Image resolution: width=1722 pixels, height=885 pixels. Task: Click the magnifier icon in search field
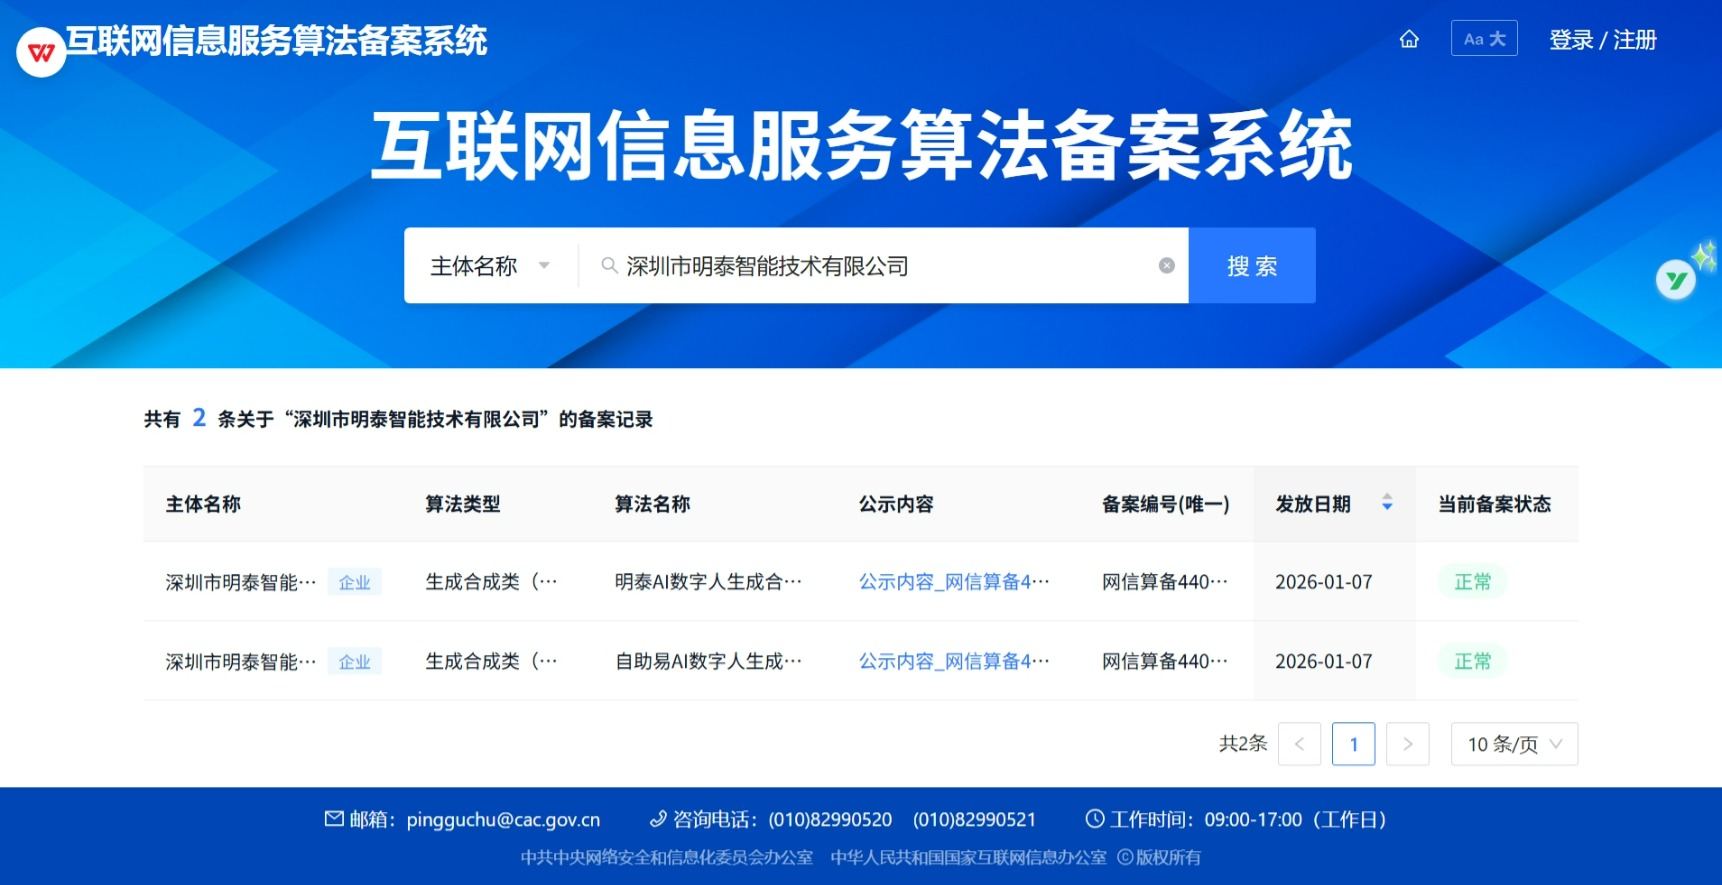pos(608,266)
